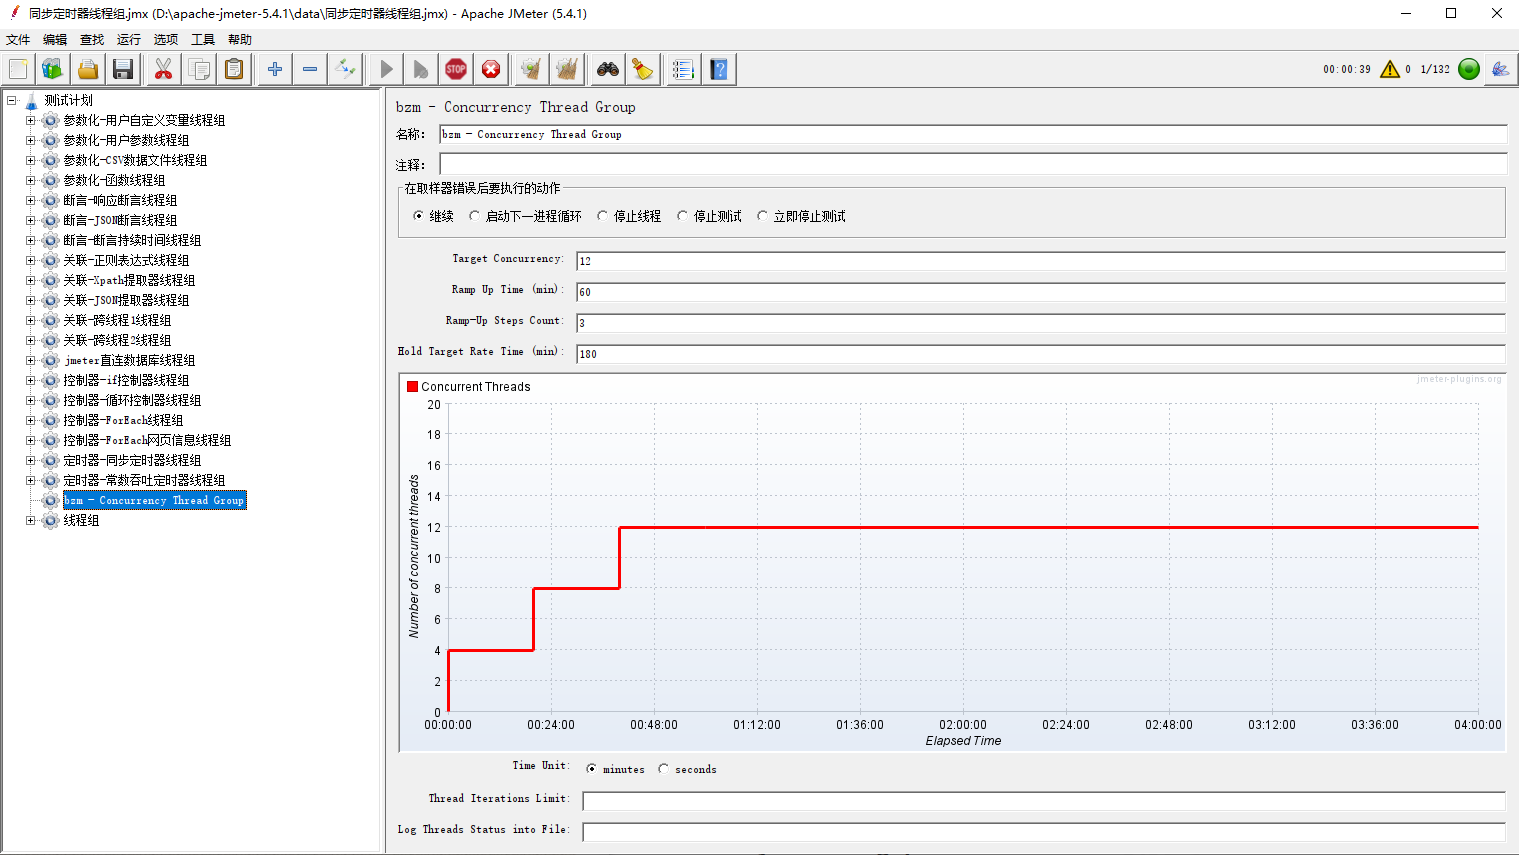This screenshot has height=855, width=1519.
Task: Select bzm - Concurrency Thread Group tree item
Action: [154, 500]
